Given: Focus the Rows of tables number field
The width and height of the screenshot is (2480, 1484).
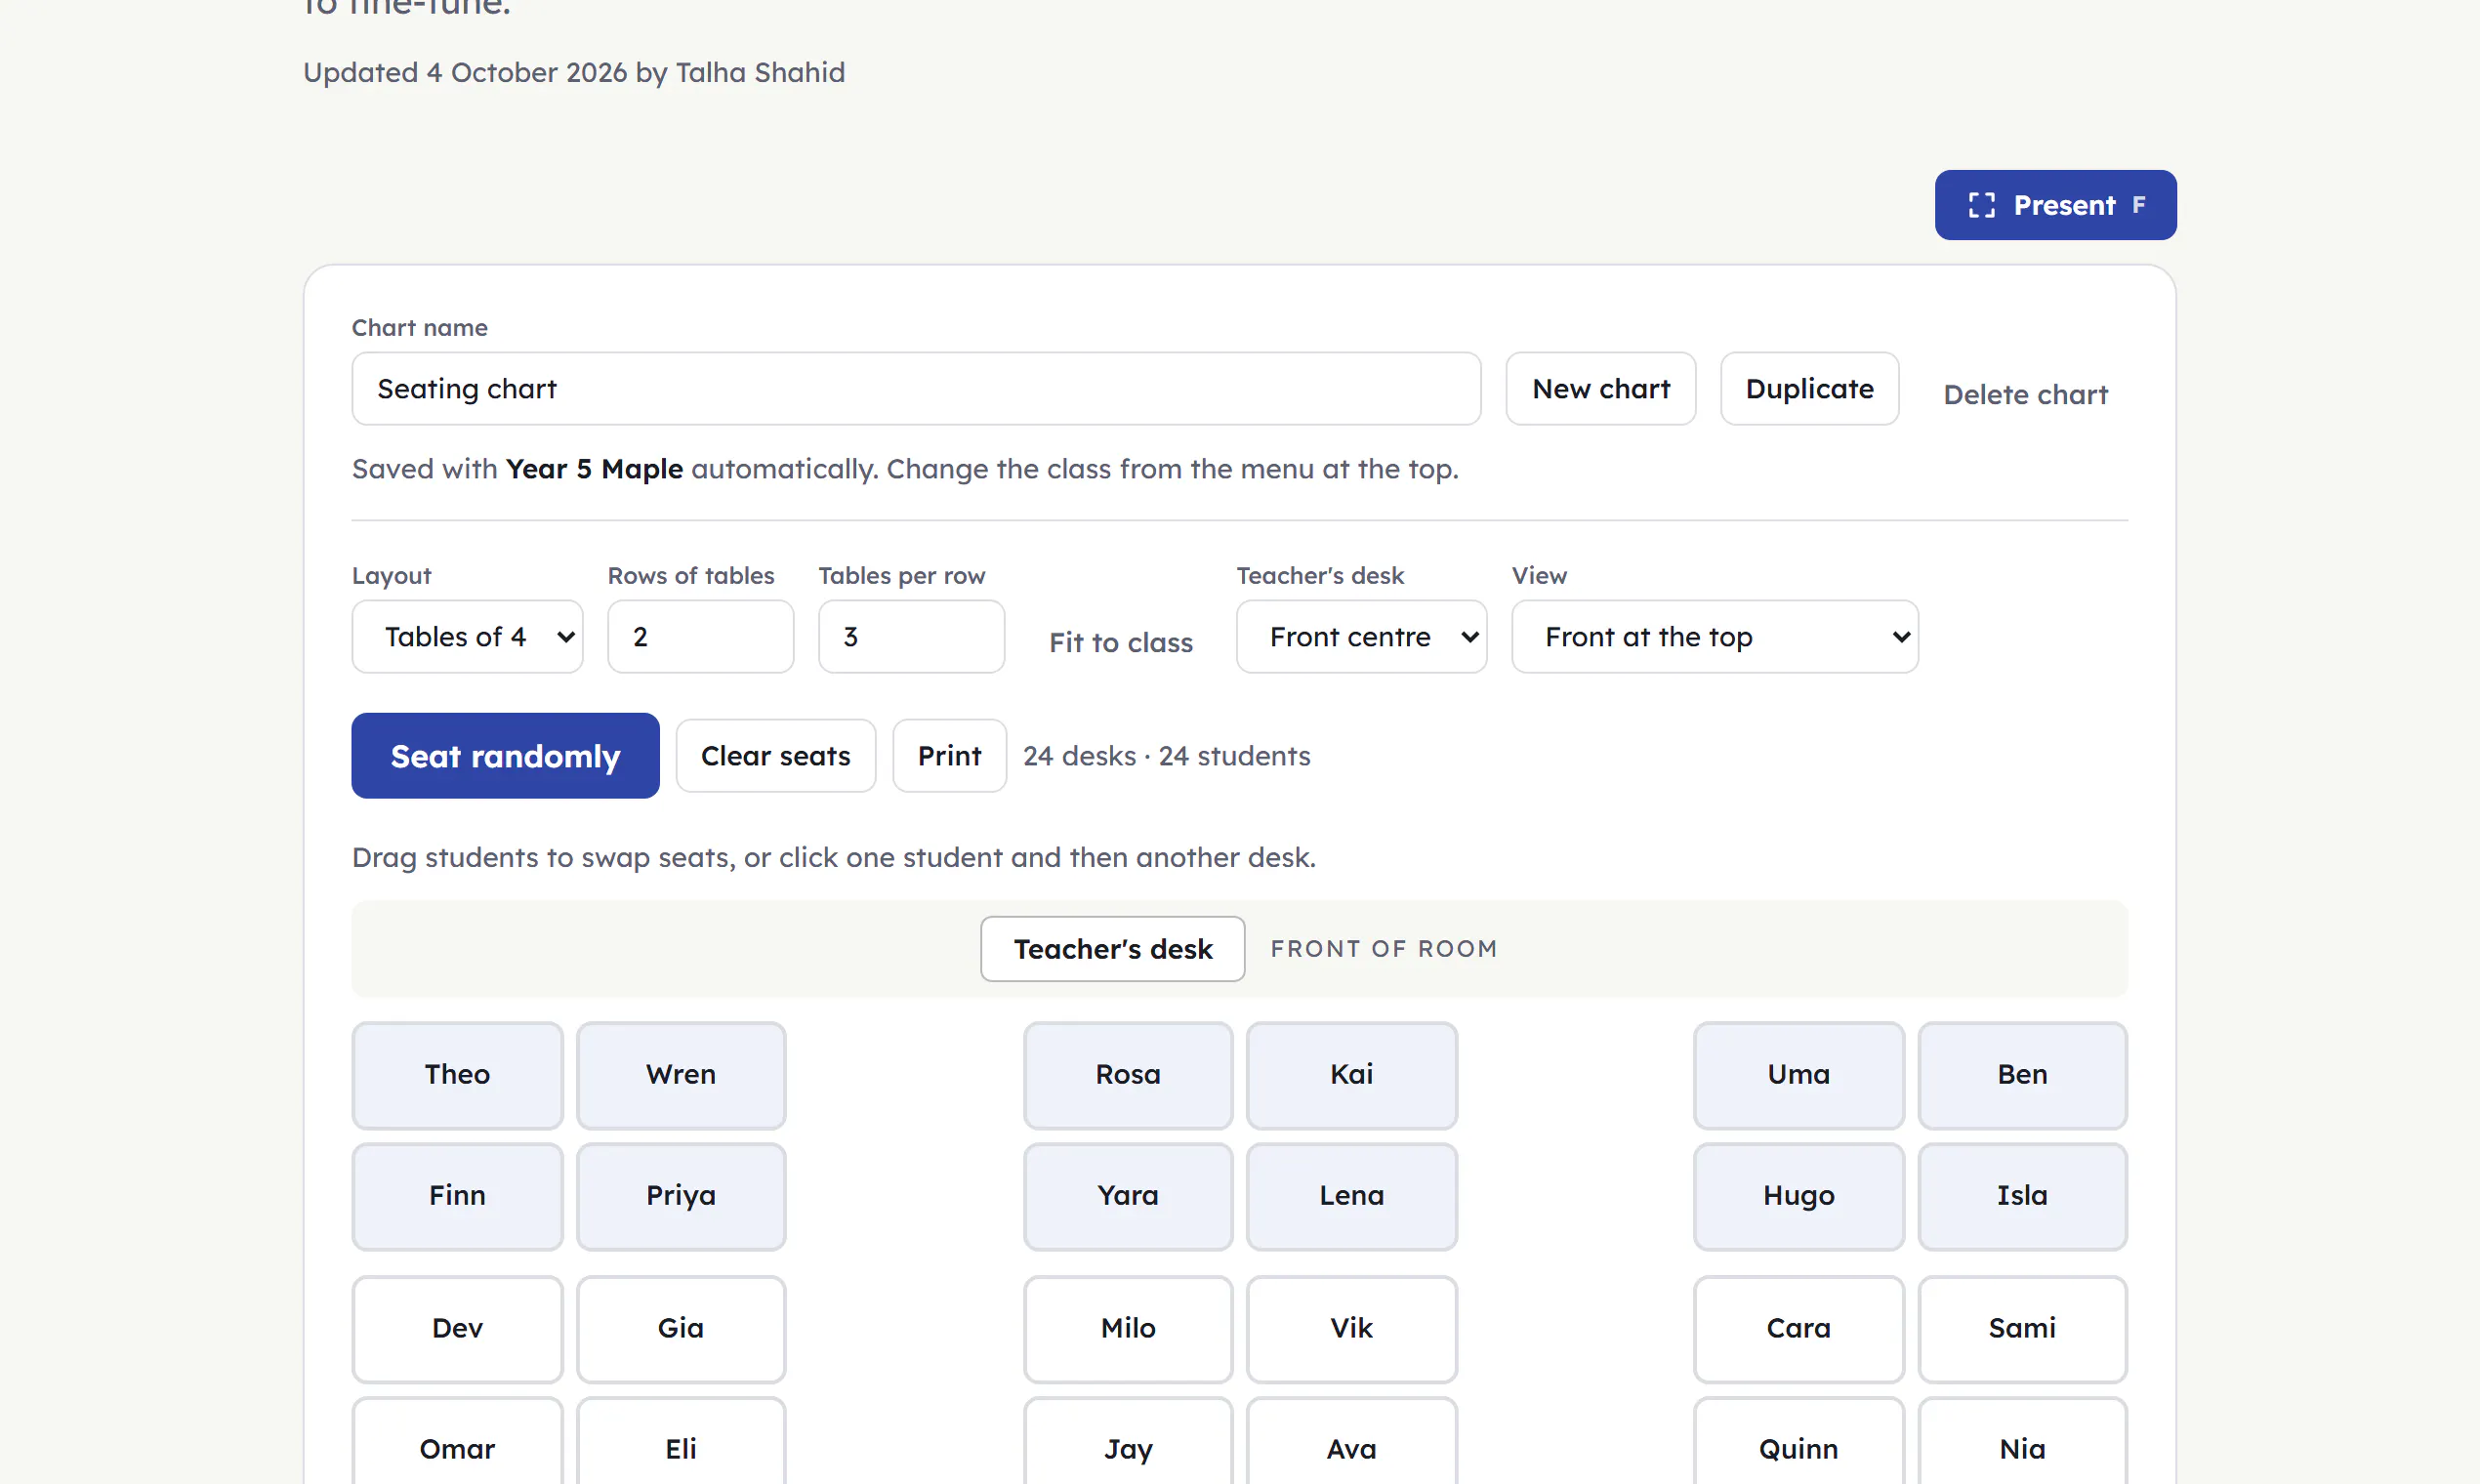Looking at the screenshot, I should tap(700, 636).
